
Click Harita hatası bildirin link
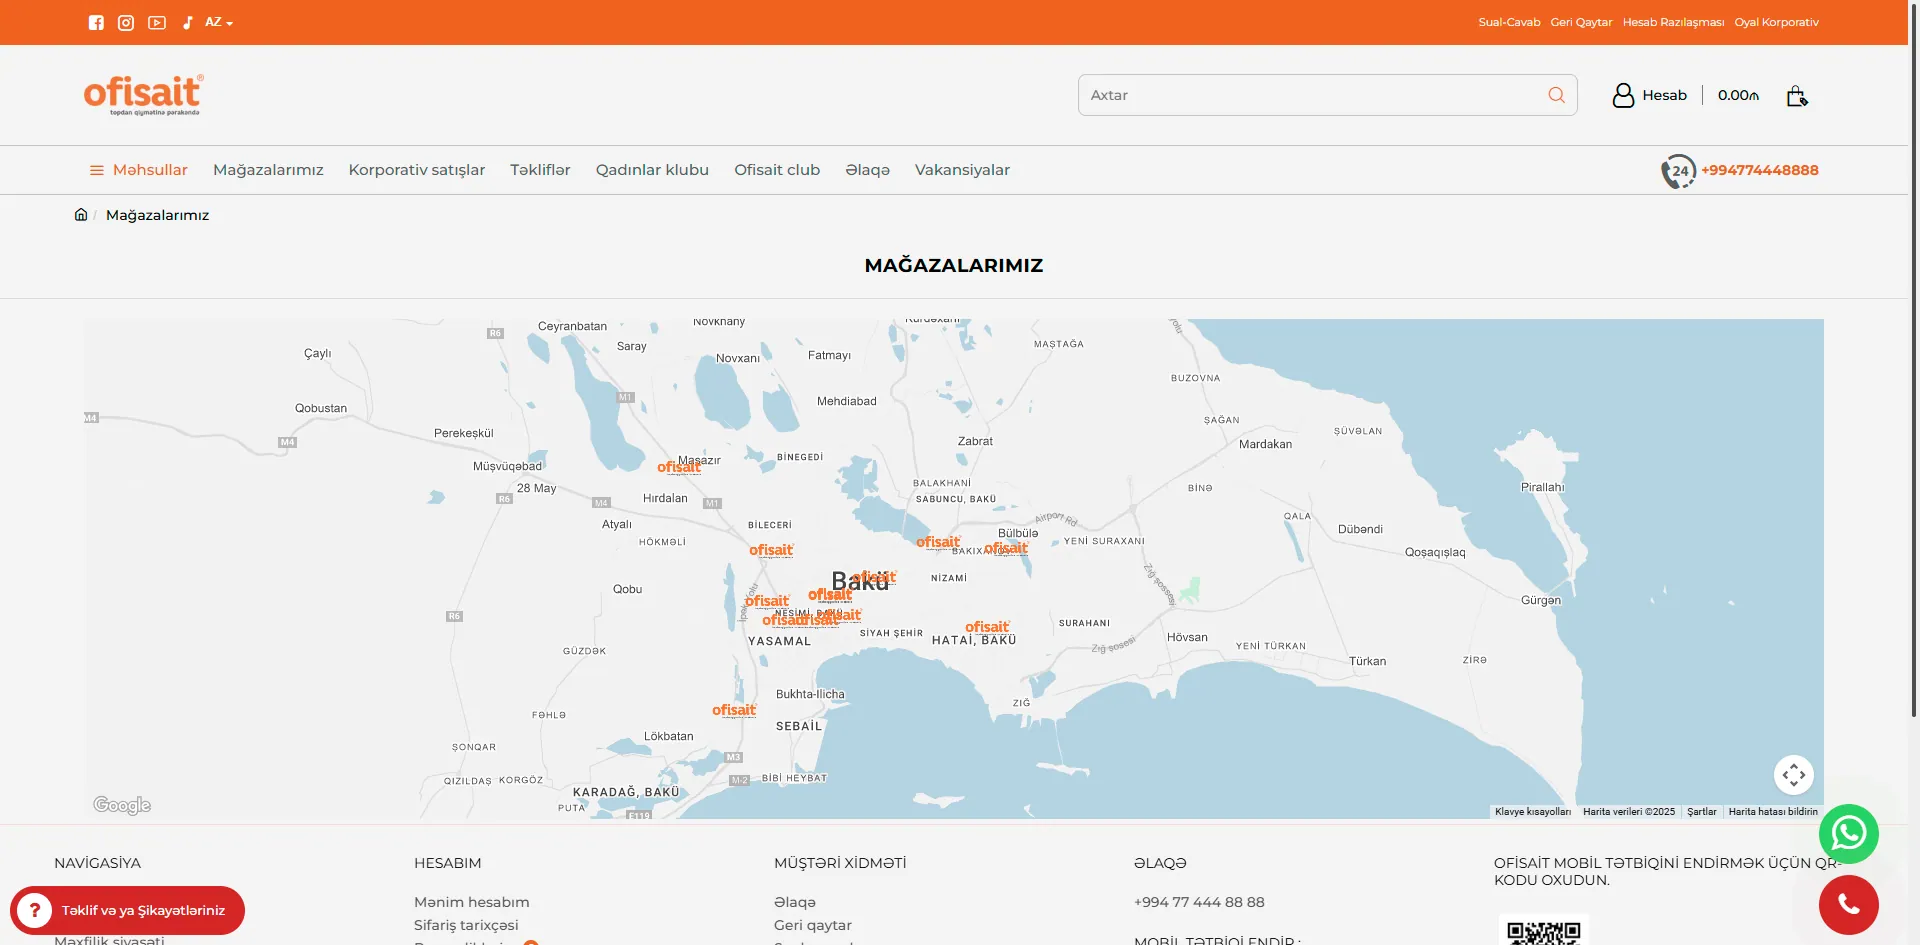pos(1773,812)
